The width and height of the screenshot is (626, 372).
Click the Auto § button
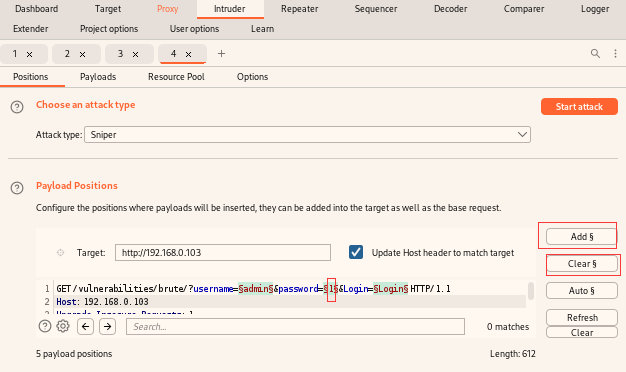click(582, 291)
